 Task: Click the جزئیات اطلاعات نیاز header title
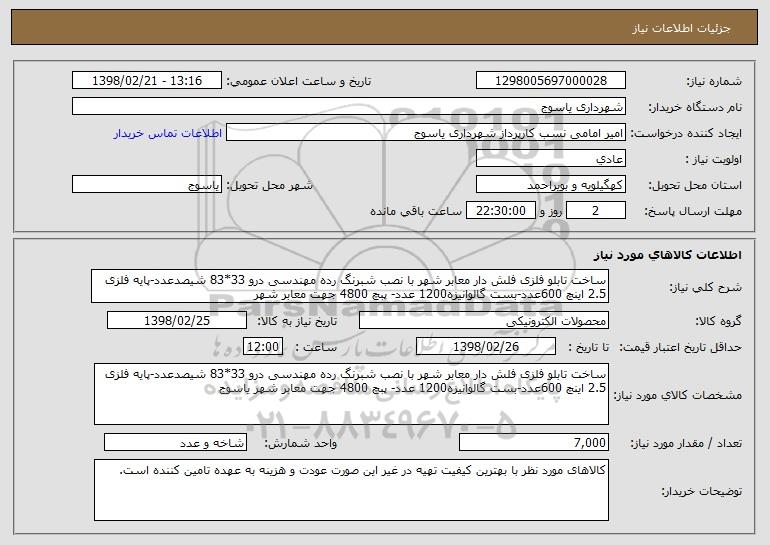click(x=681, y=28)
